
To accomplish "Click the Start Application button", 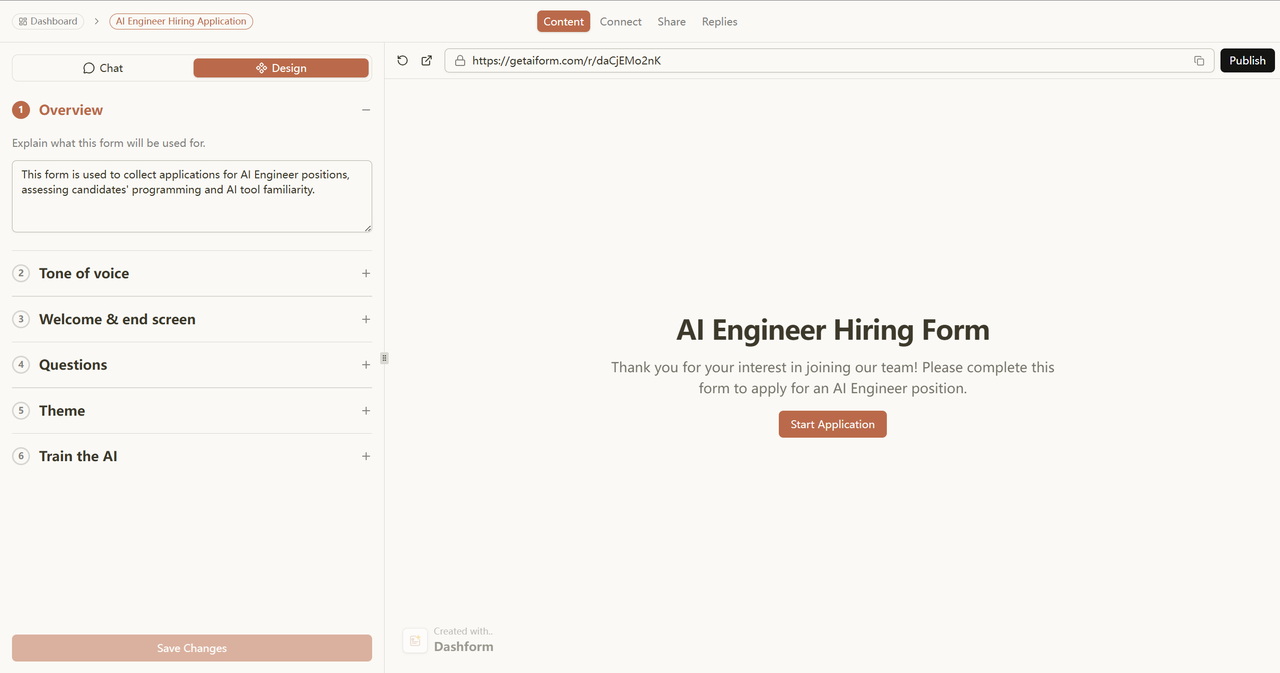I will click(x=832, y=424).
